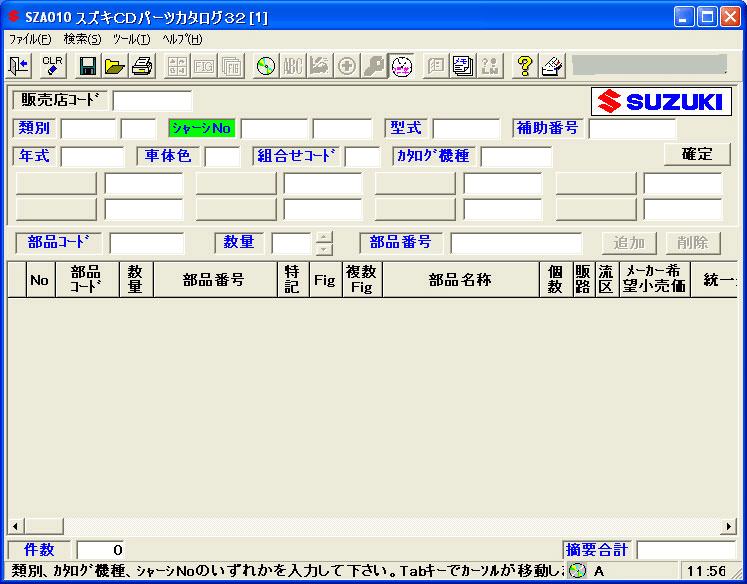Click the horizontal scrollbar thumb
Viewport: 747px width, 584px height.
point(44,526)
